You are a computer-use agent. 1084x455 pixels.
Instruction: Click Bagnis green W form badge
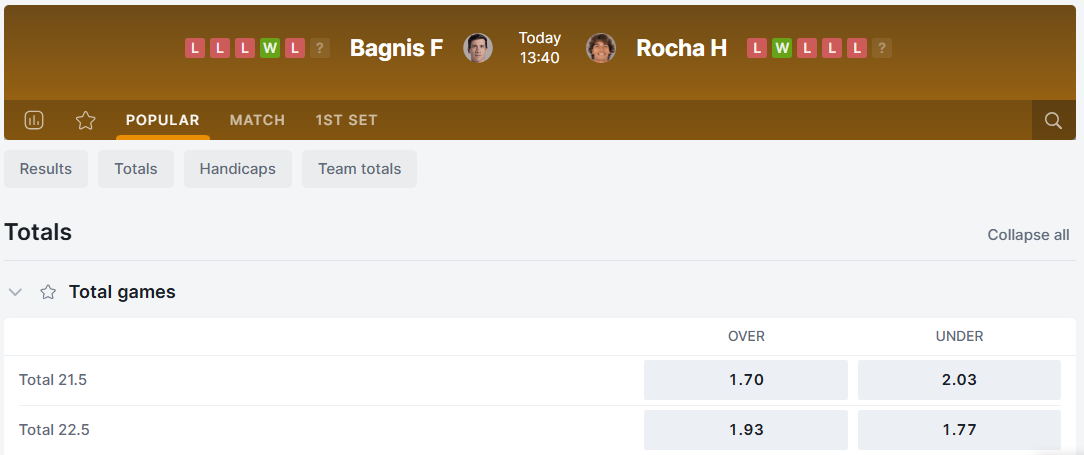[x=269, y=48]
